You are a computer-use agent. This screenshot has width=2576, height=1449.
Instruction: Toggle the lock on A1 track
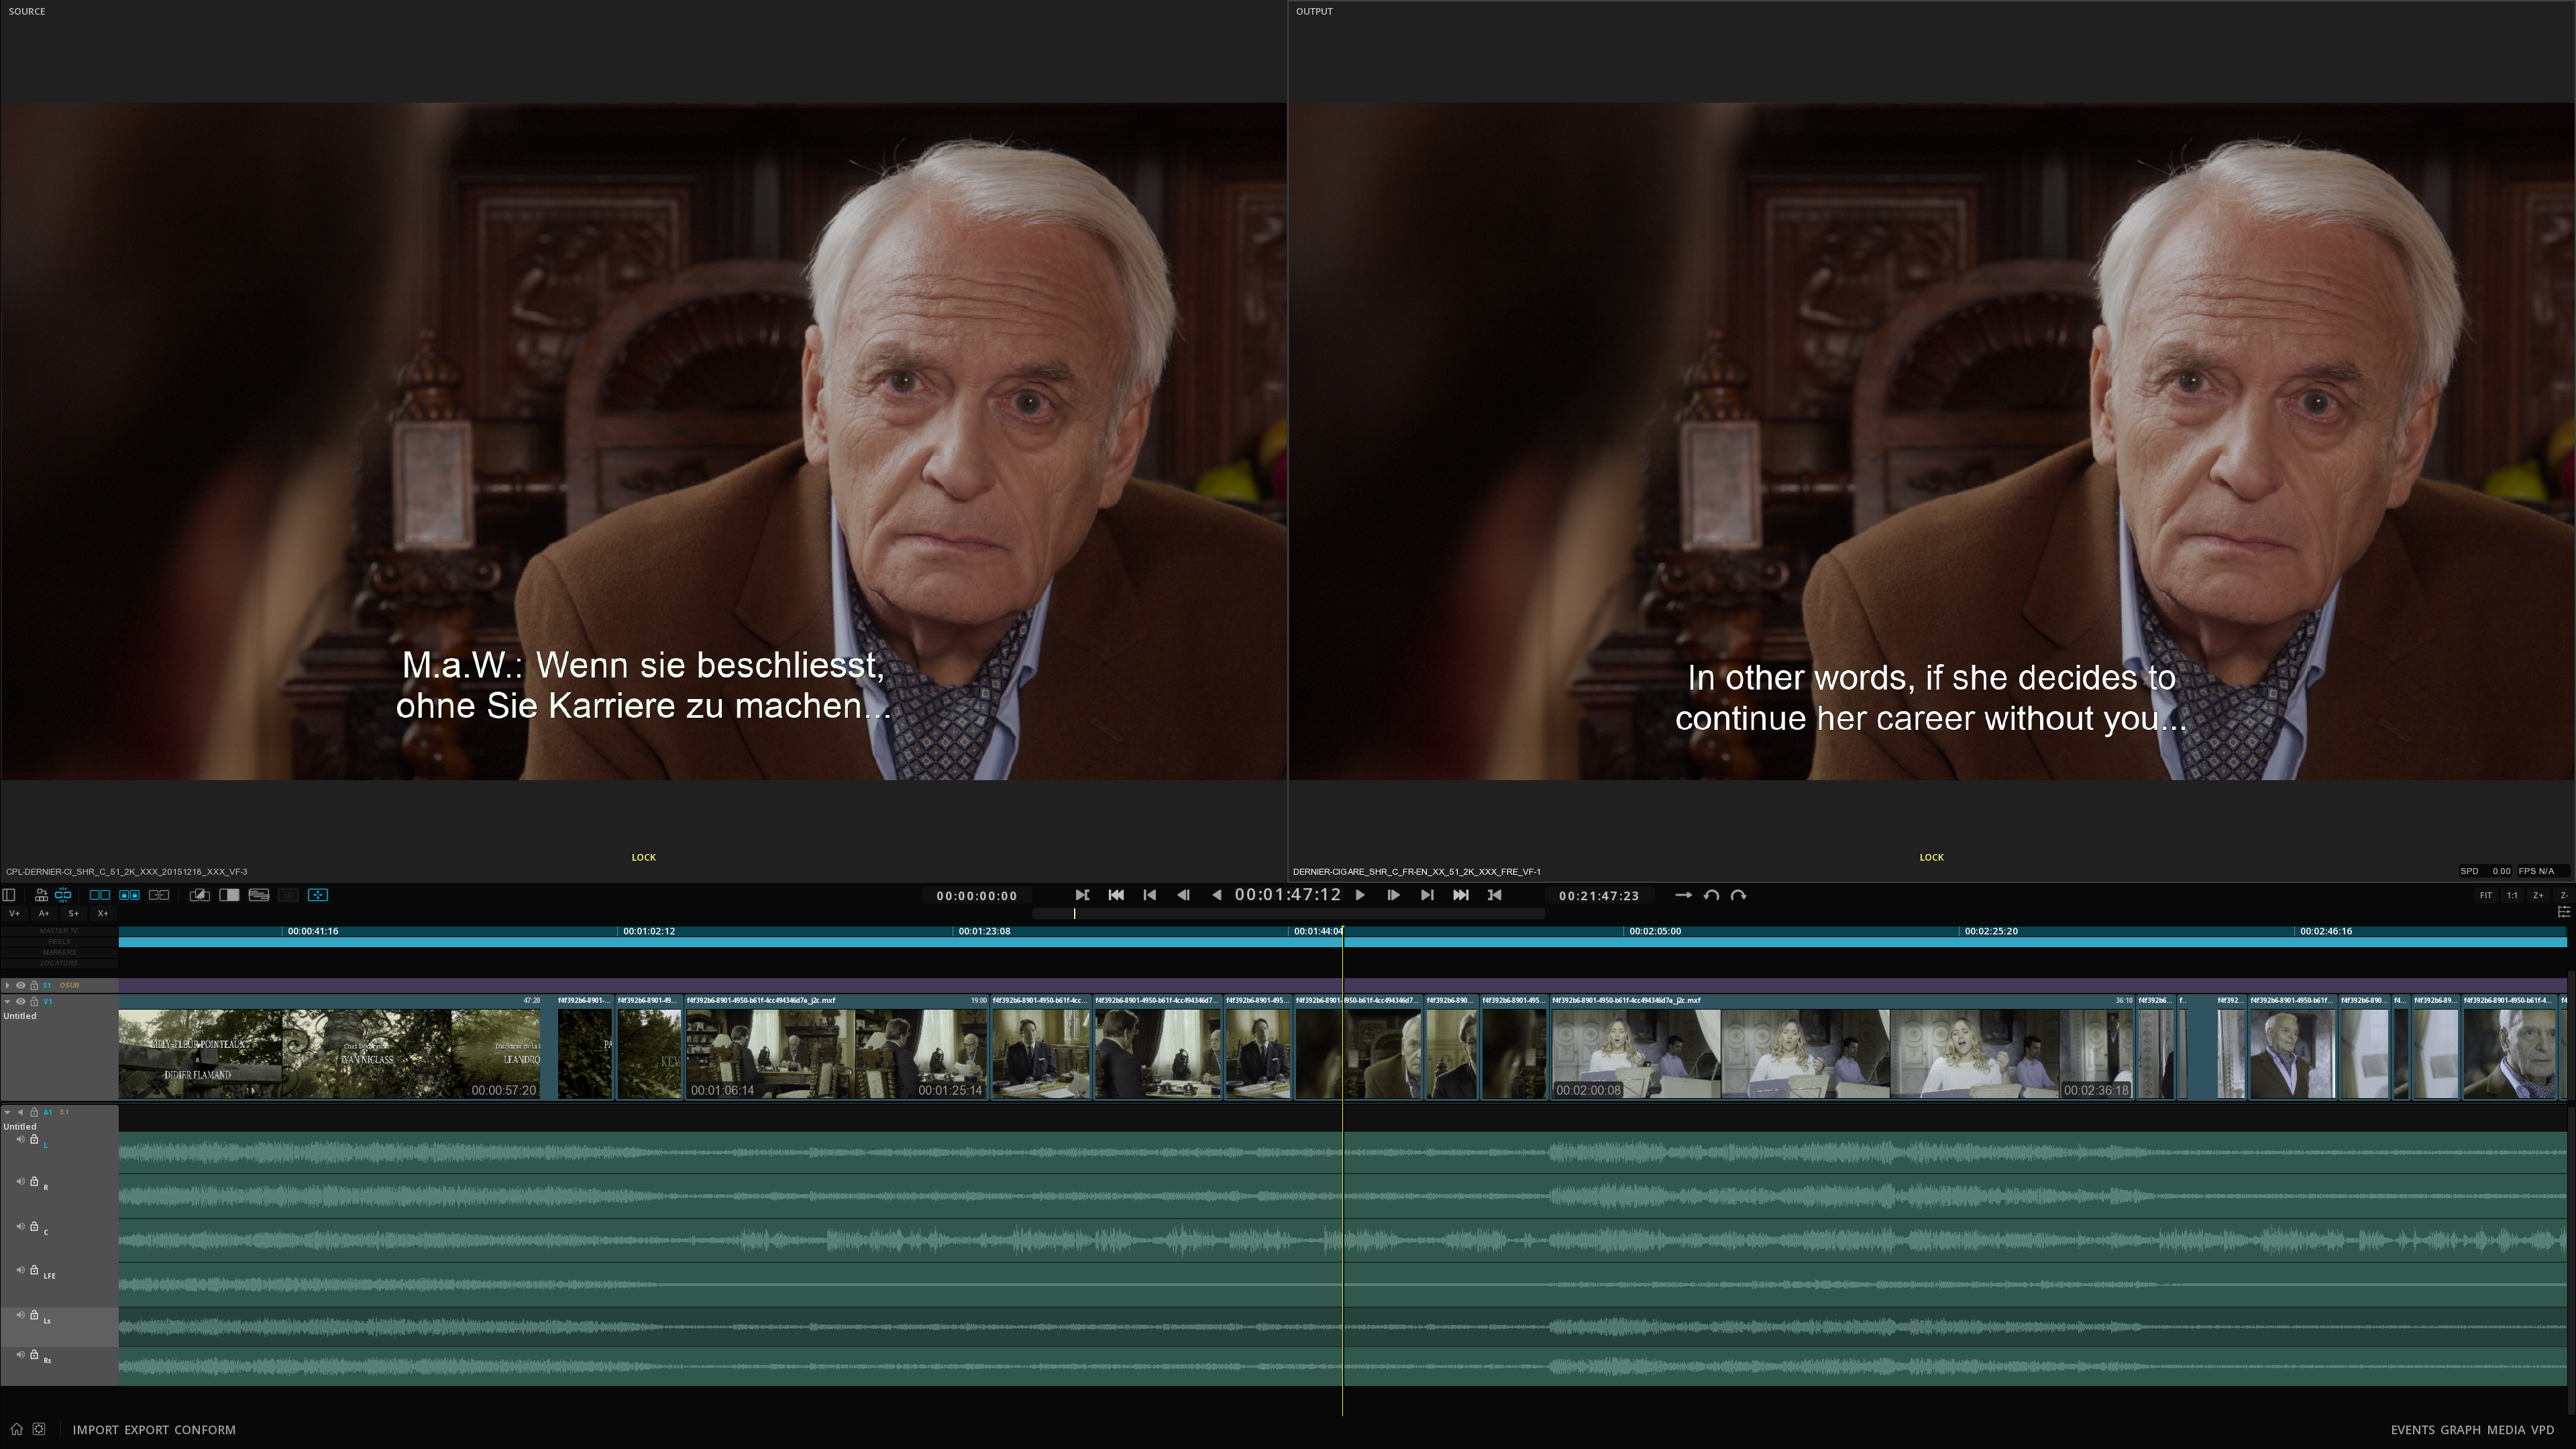(x=34, y=1112)
